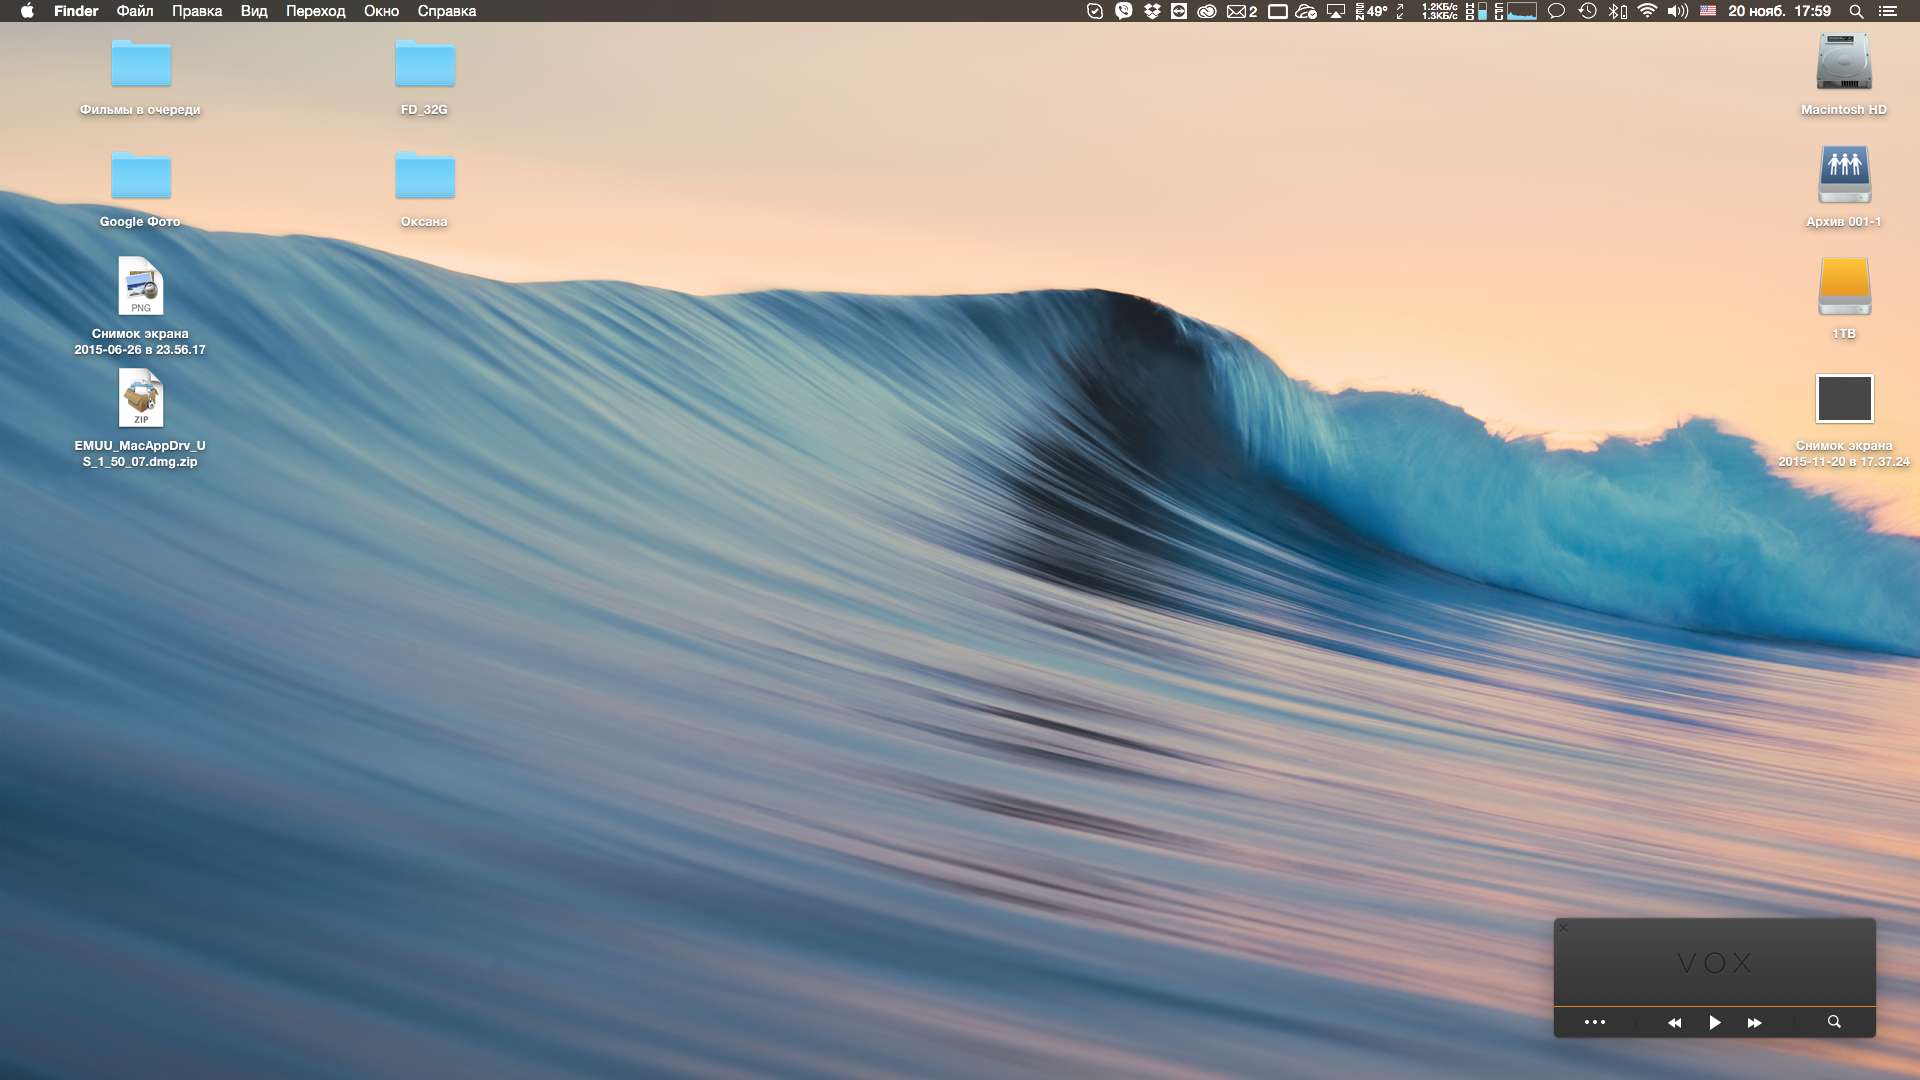Open the Переход menu
Image resolution: width=1920 pixels, height=1080 pixels.
click(x=315, y=11)
